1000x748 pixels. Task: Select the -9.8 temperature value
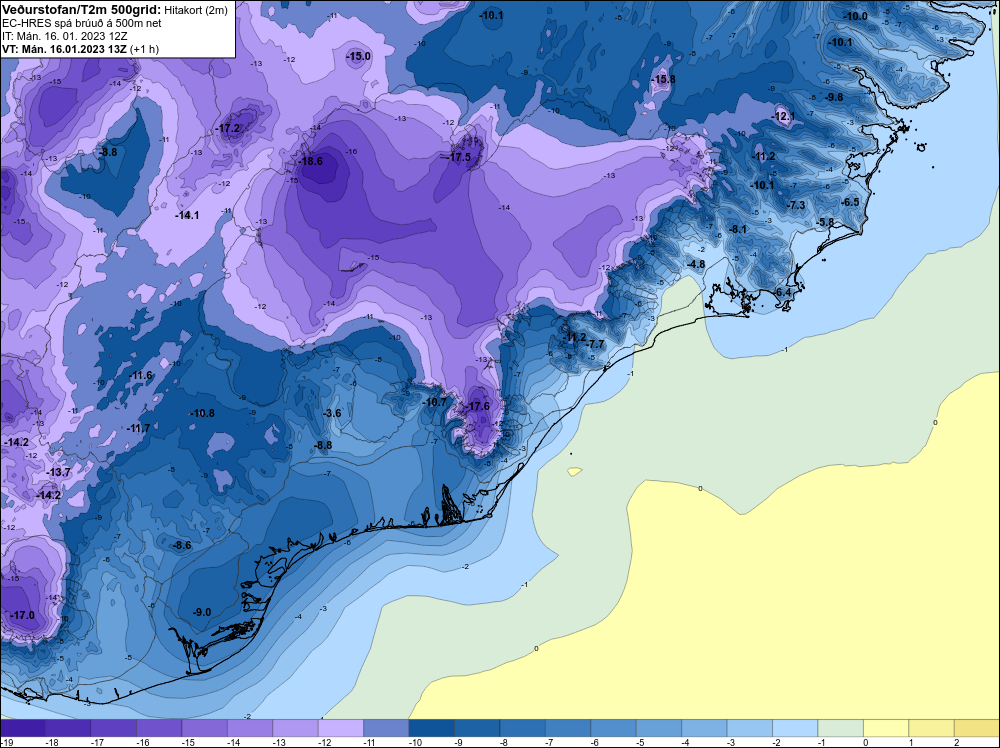834,98
